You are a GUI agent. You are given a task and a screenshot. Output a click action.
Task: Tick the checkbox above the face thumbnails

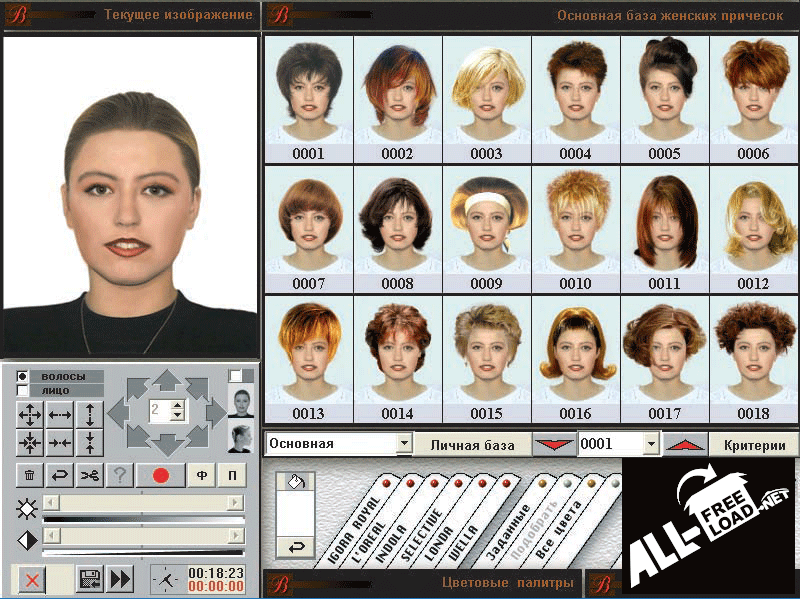pos(235,375)
